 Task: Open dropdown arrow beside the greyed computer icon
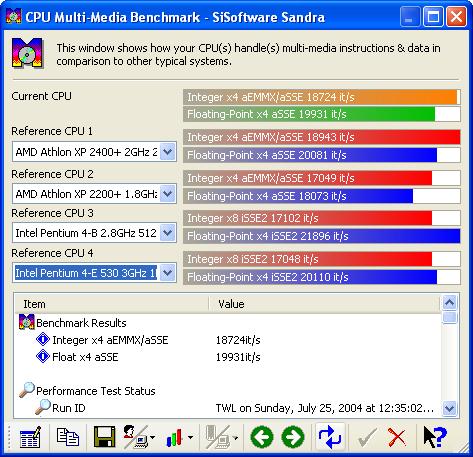(235, 437)
